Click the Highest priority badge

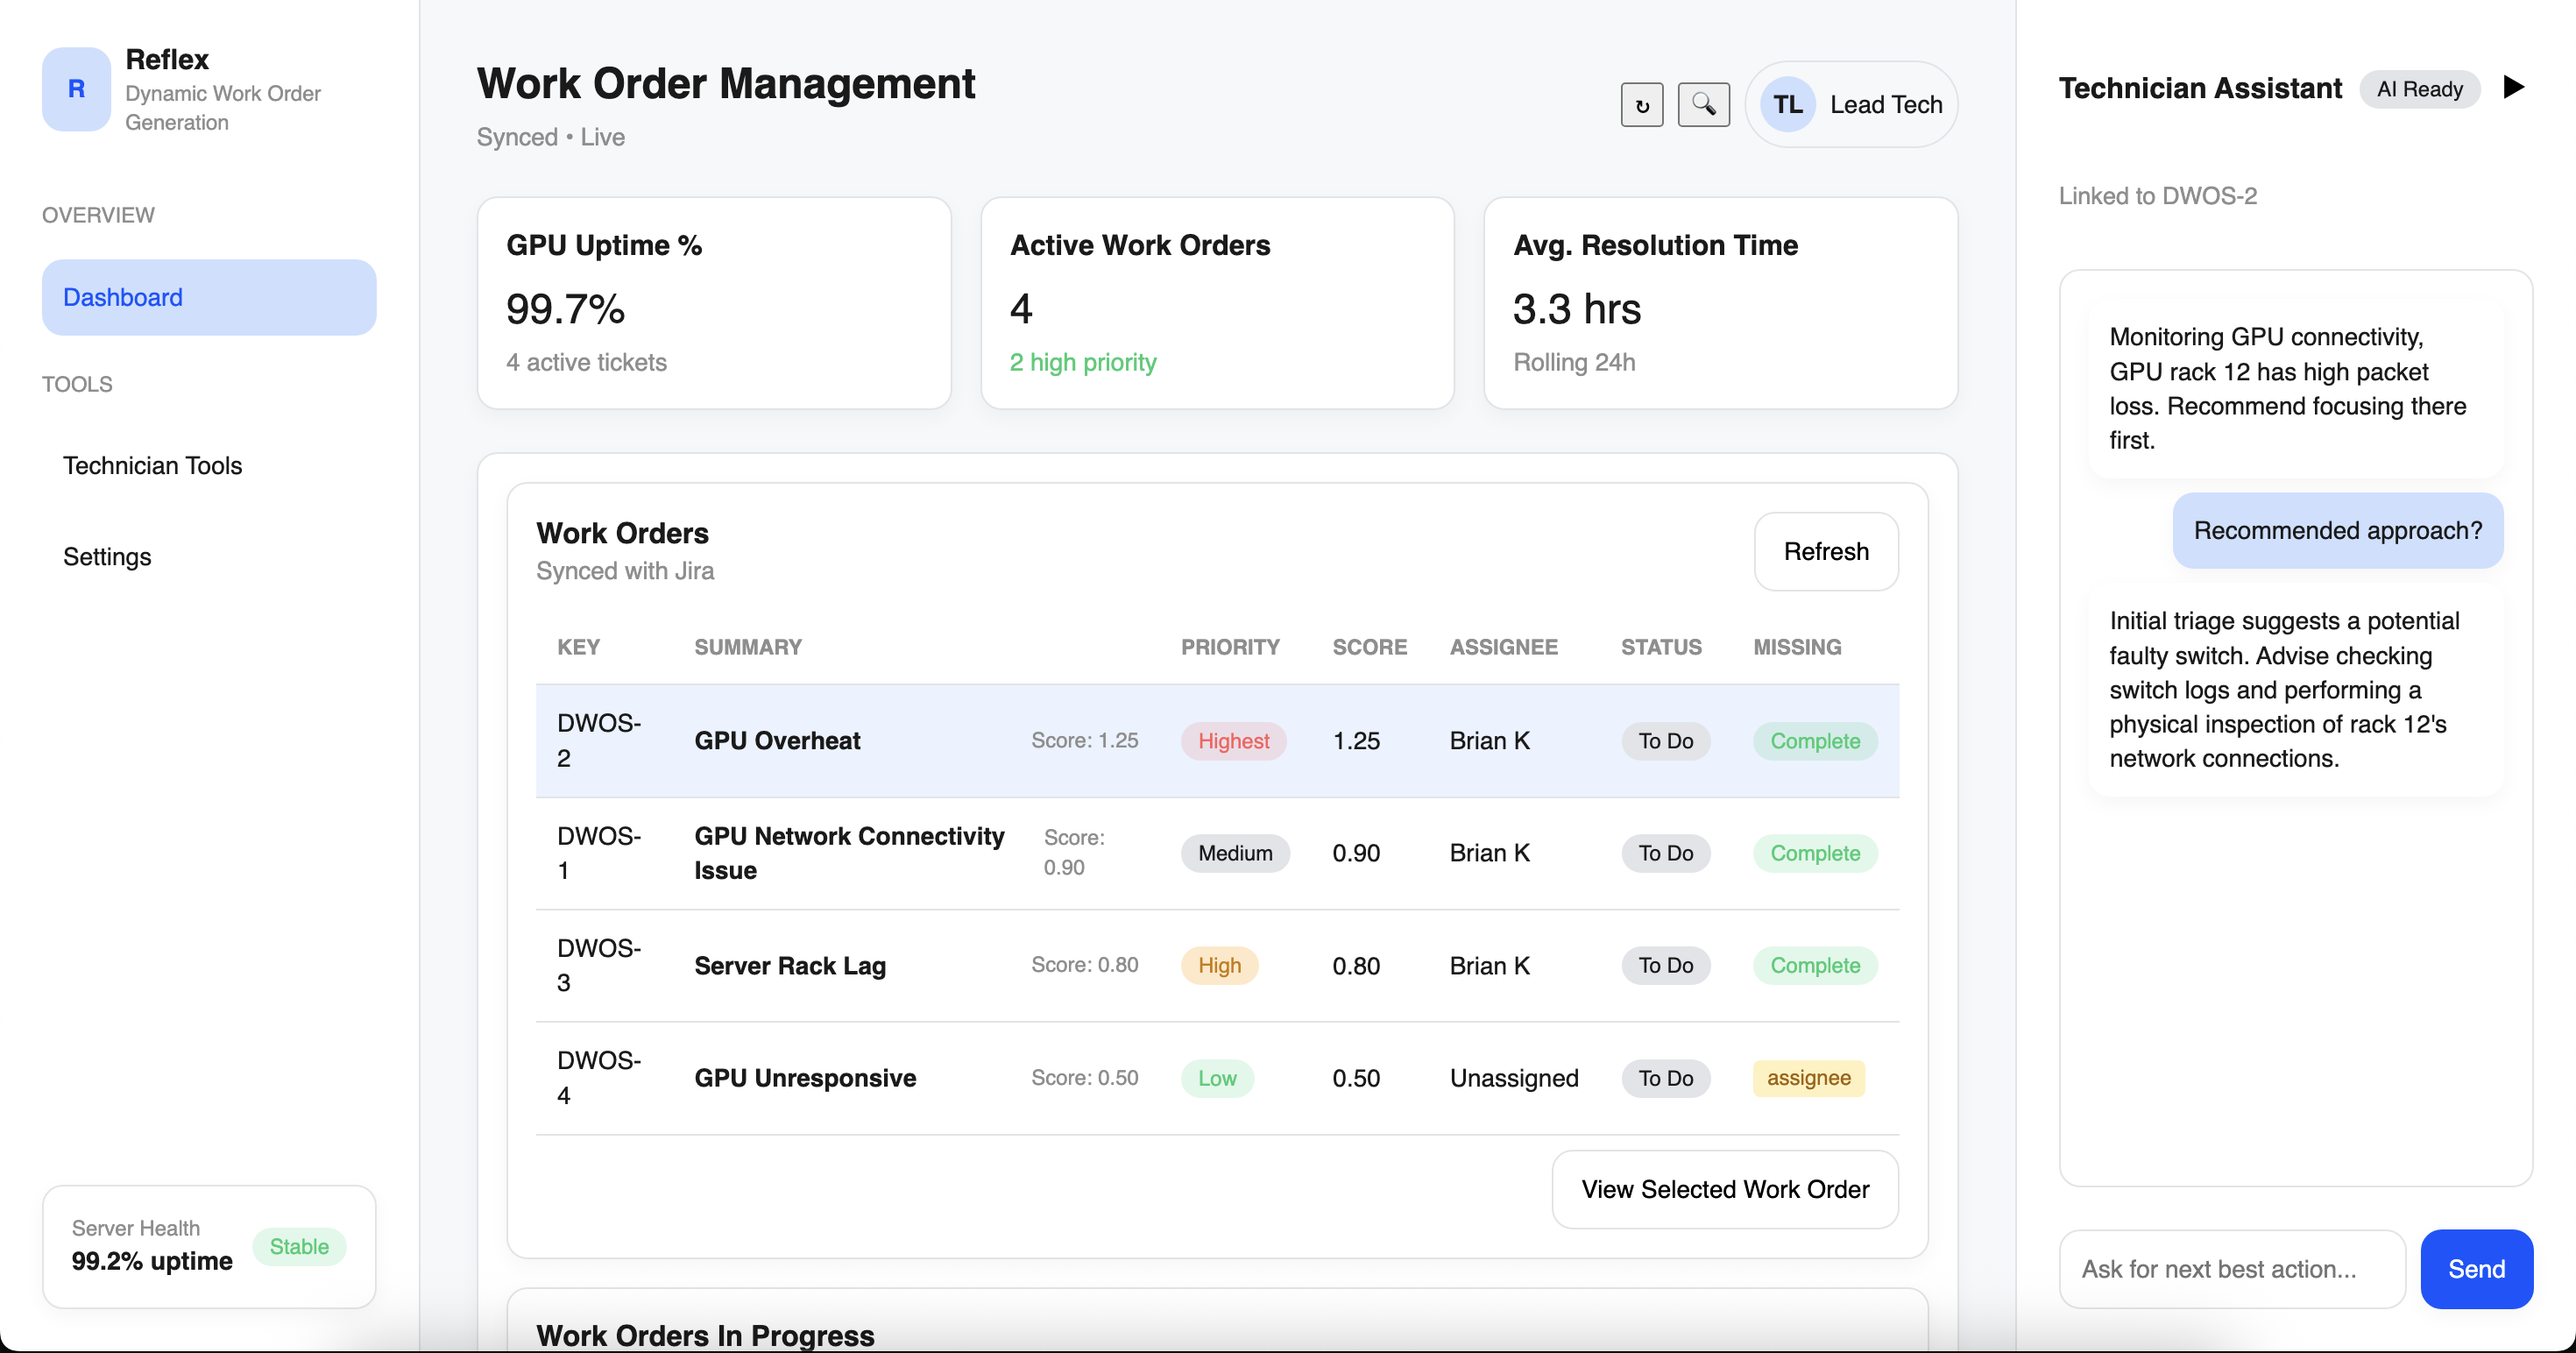tap(1232, 741)
